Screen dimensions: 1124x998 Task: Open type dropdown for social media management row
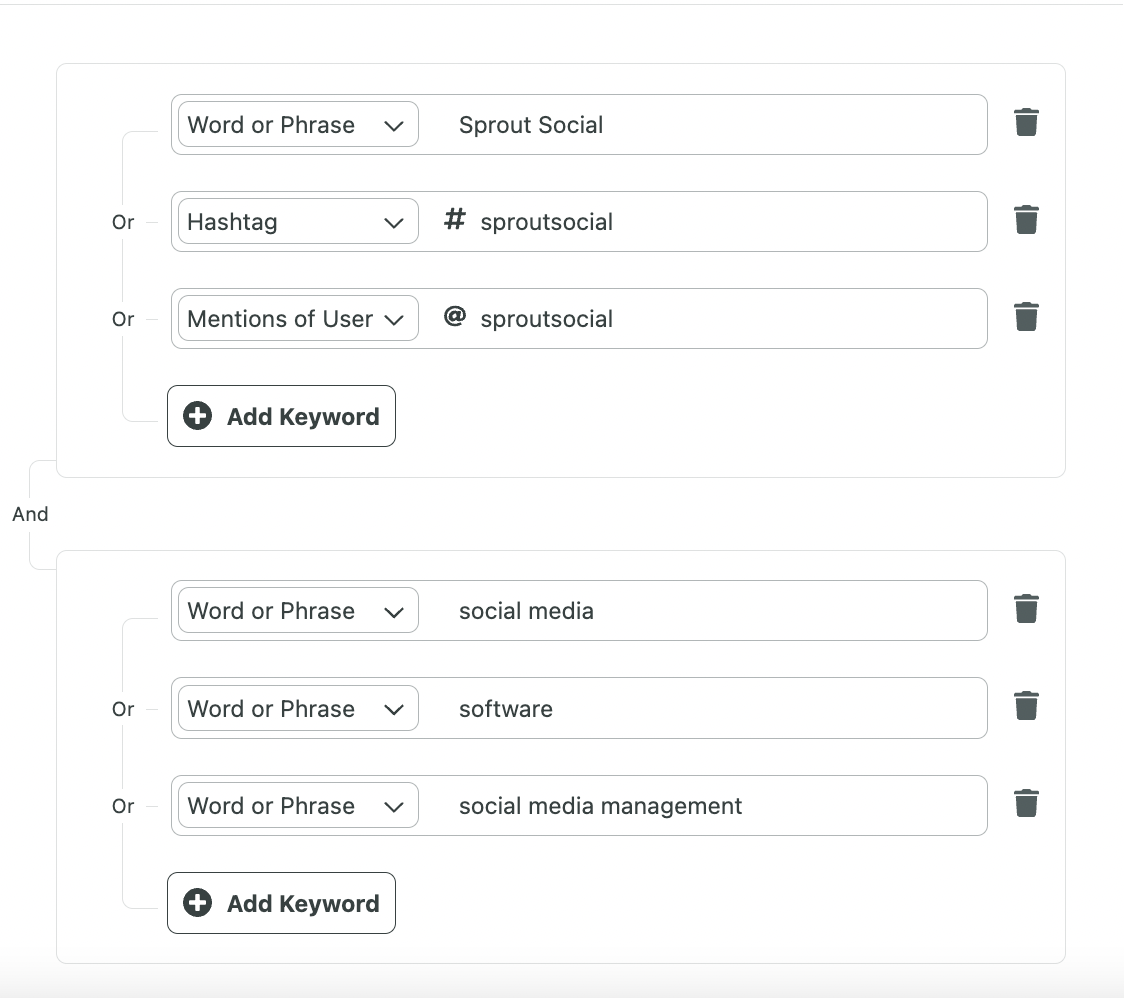[298, 805]
